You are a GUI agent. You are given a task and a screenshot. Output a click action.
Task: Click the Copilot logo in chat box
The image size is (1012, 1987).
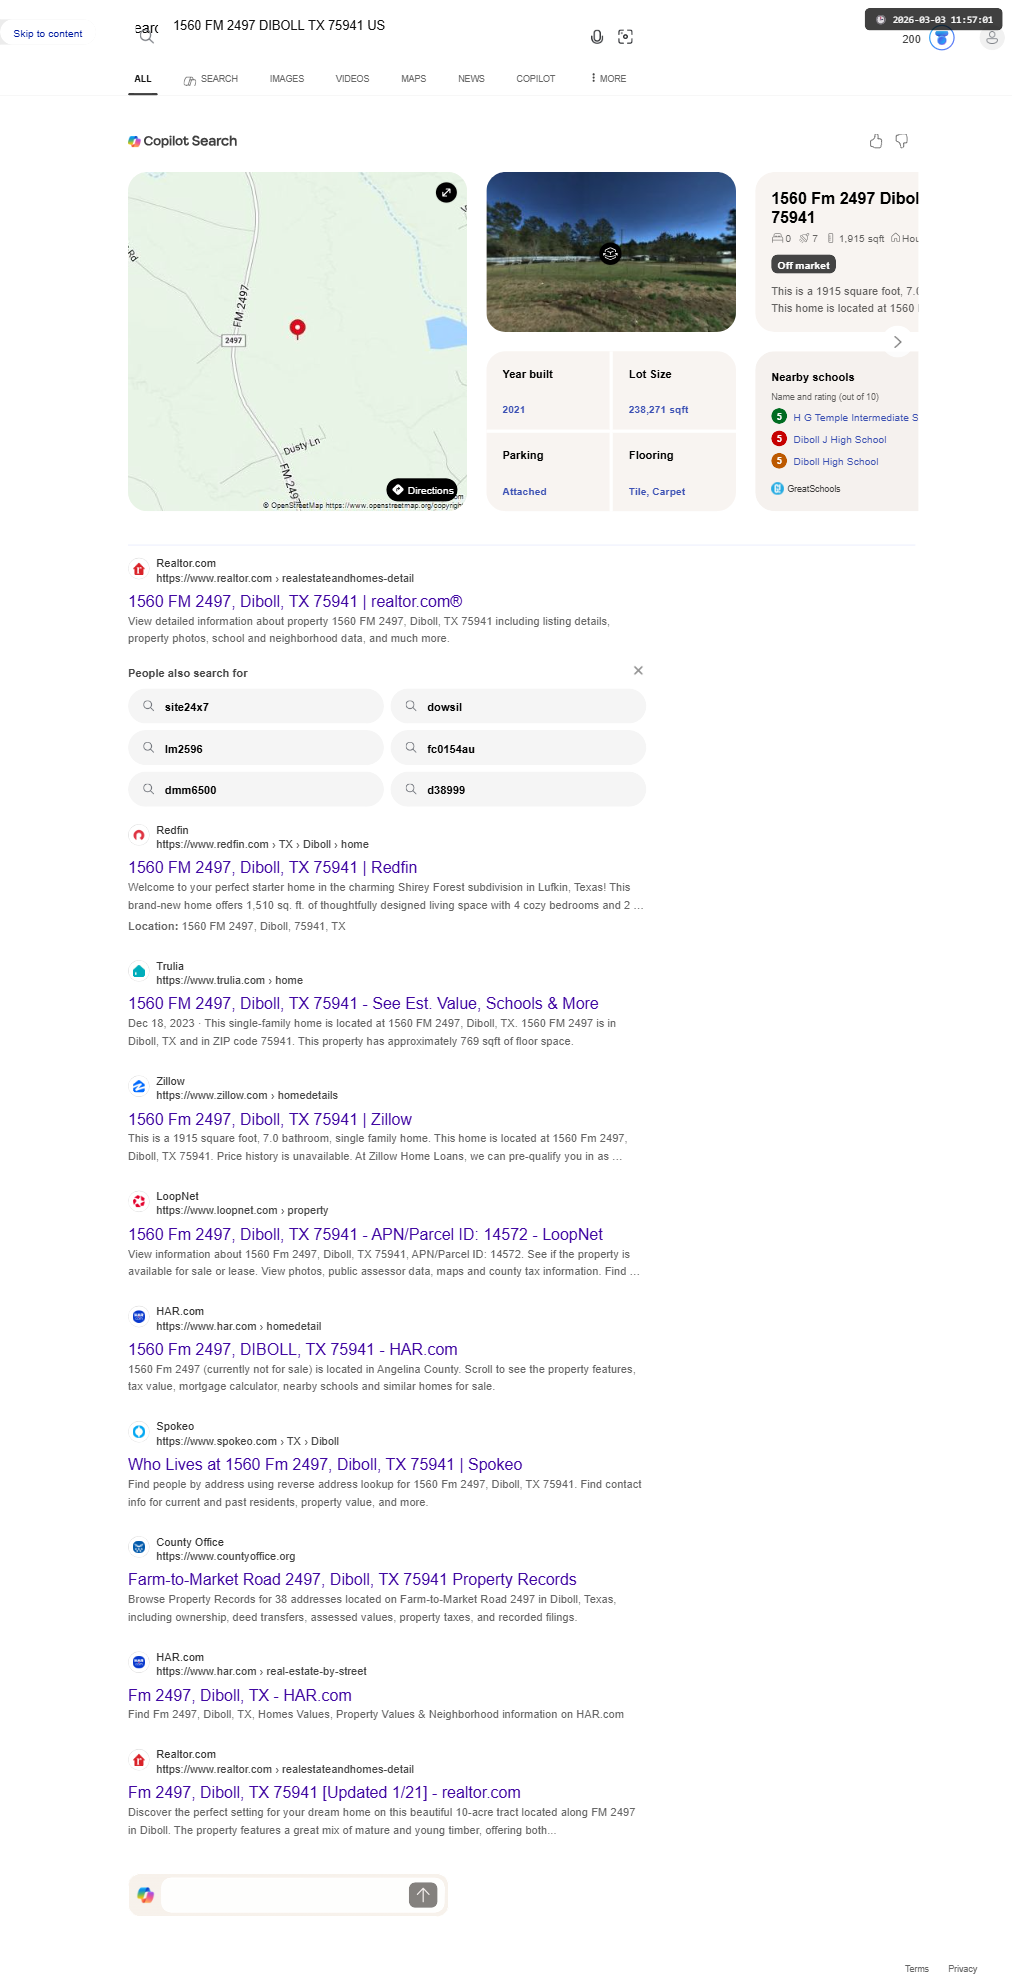[146, 1895]
